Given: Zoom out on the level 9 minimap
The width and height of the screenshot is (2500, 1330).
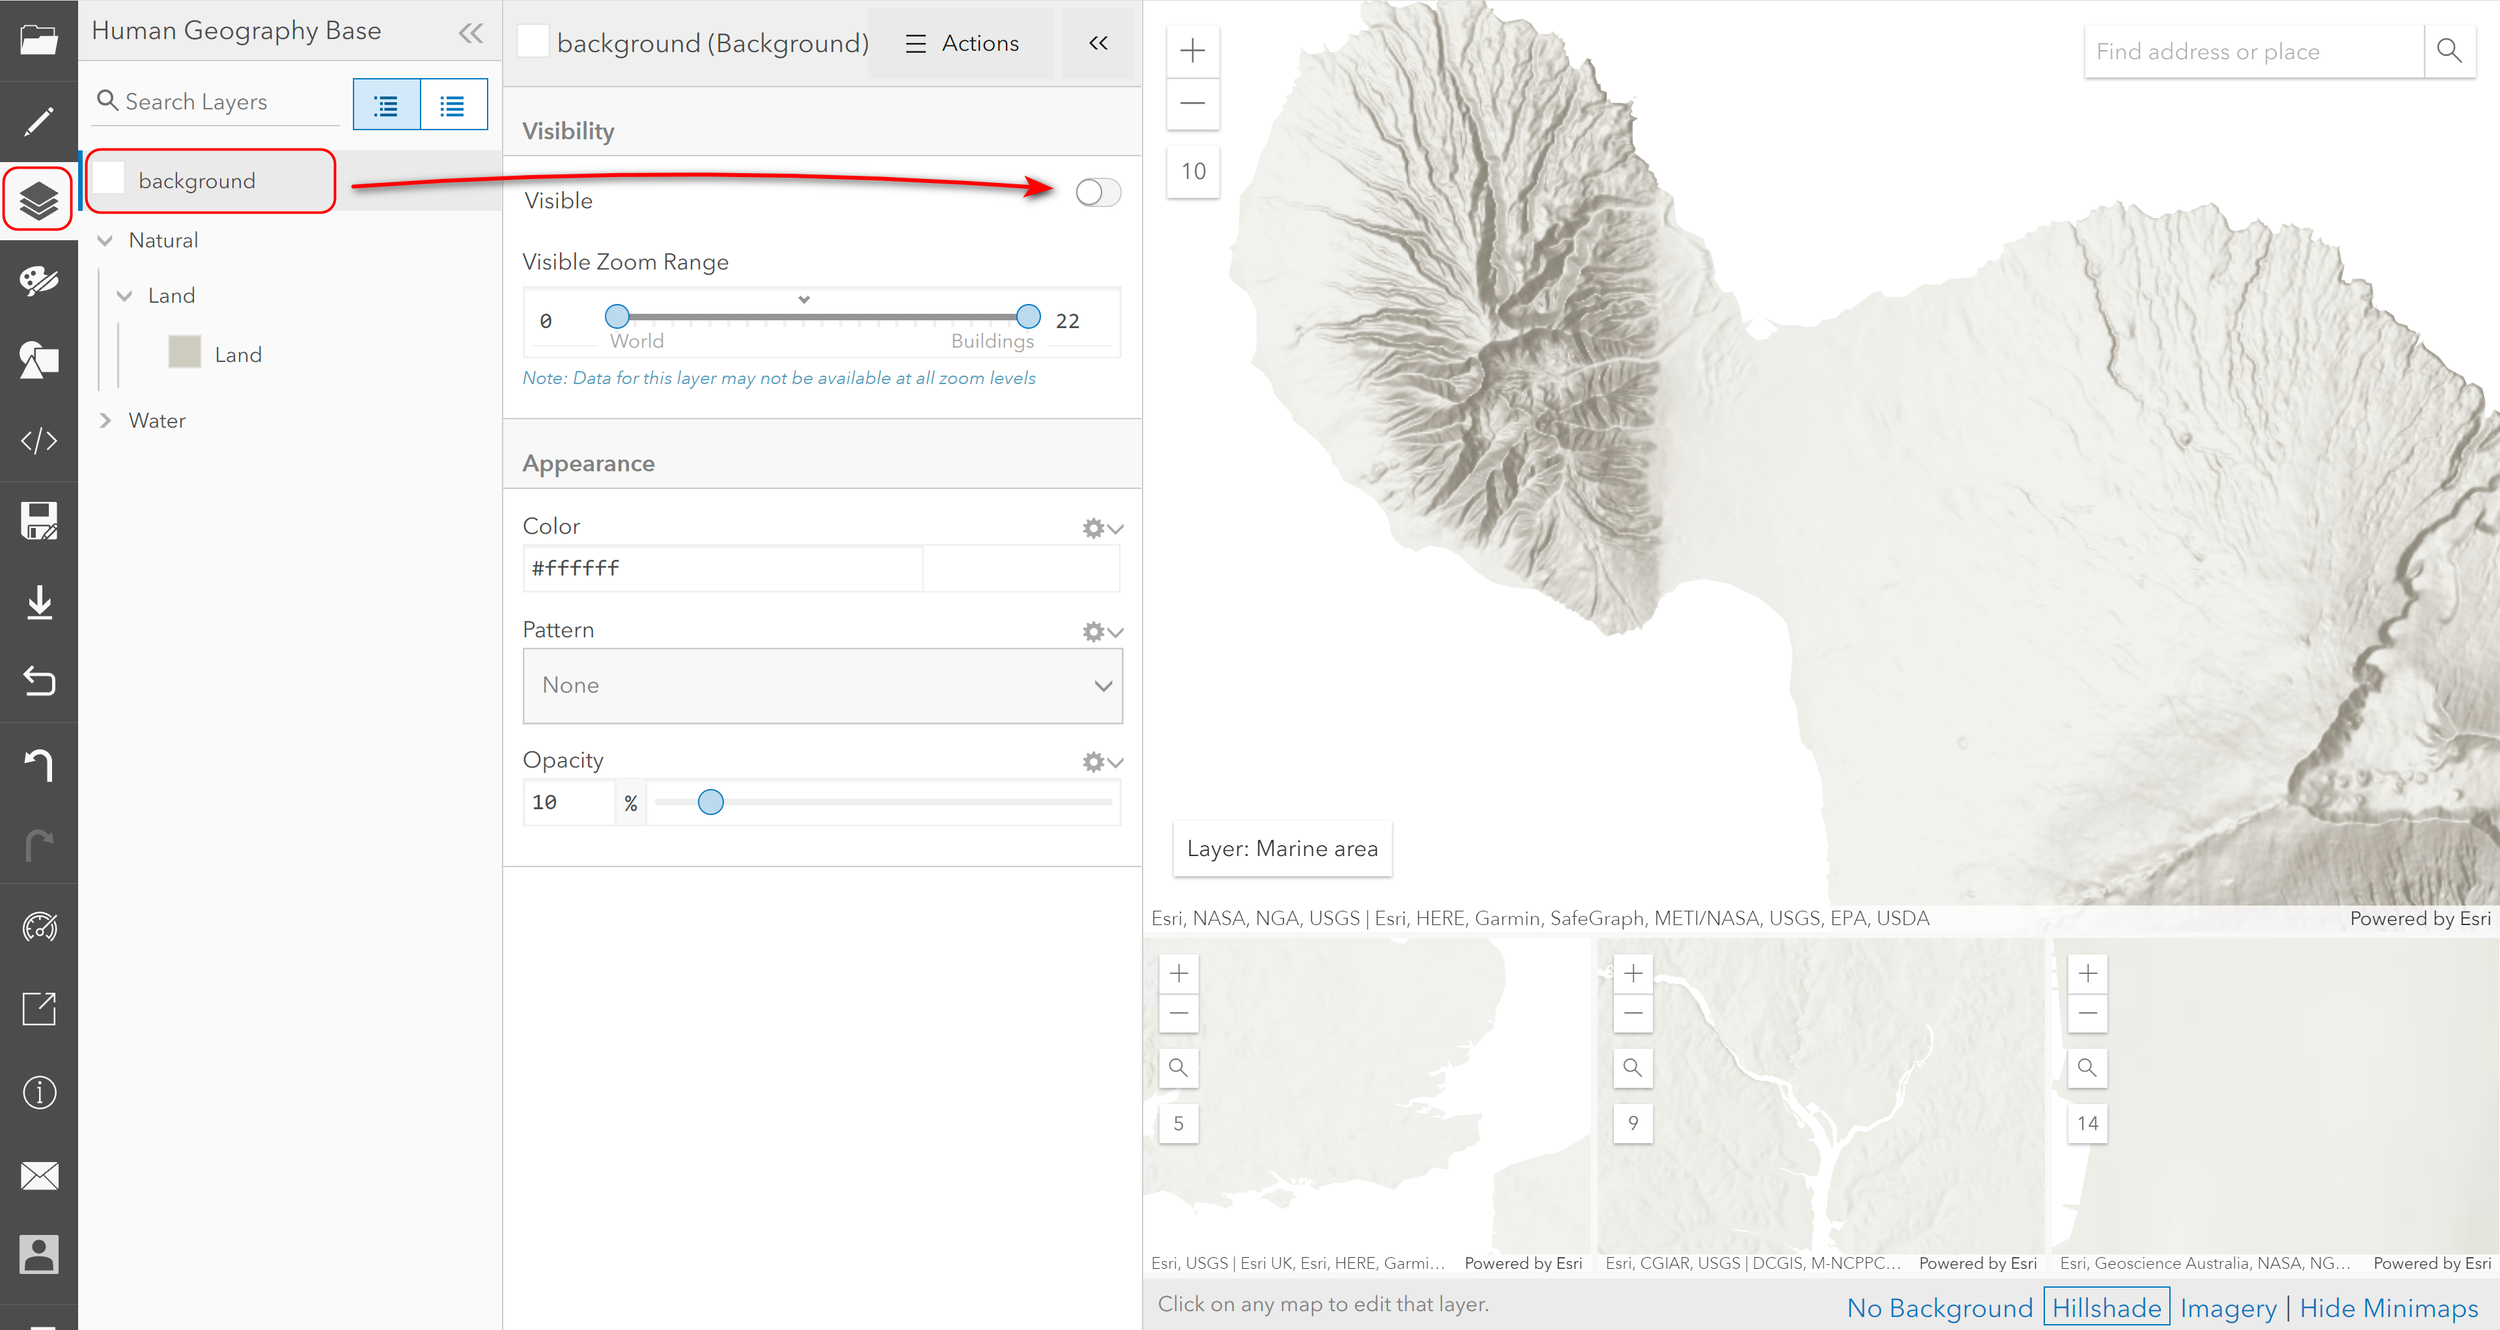Looking at the screenshot, I should coord(1633,1013).
